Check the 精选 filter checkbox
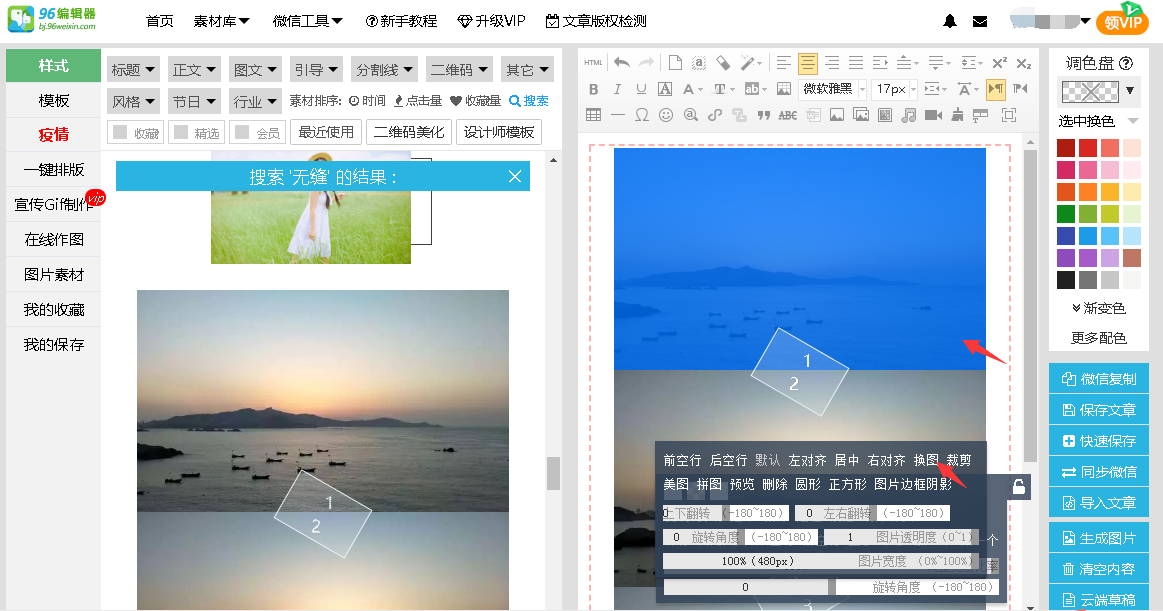Viewport: 1163px width, 611px height. pos(180,132)
